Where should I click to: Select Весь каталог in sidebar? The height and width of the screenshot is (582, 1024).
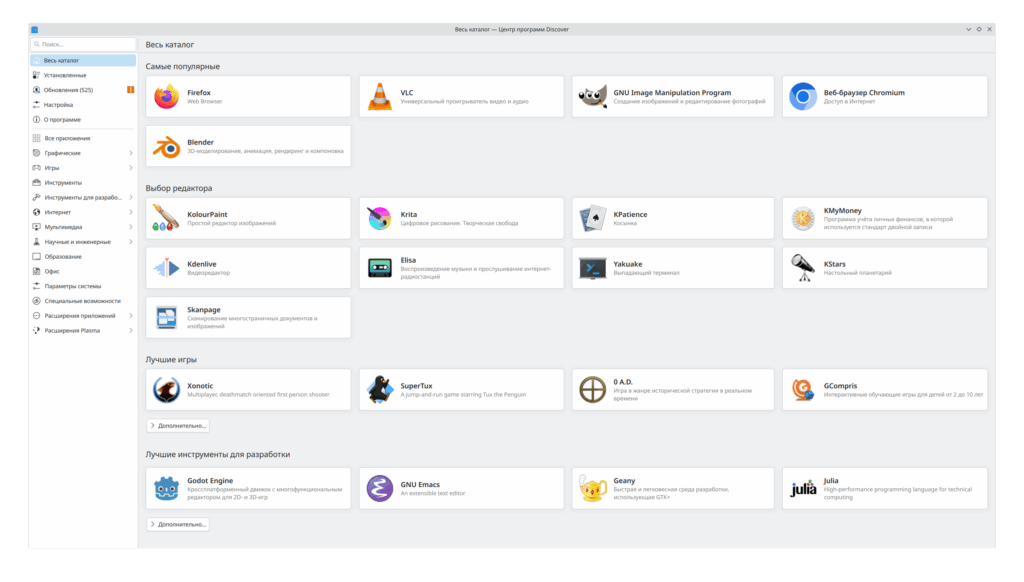[83, 60]
